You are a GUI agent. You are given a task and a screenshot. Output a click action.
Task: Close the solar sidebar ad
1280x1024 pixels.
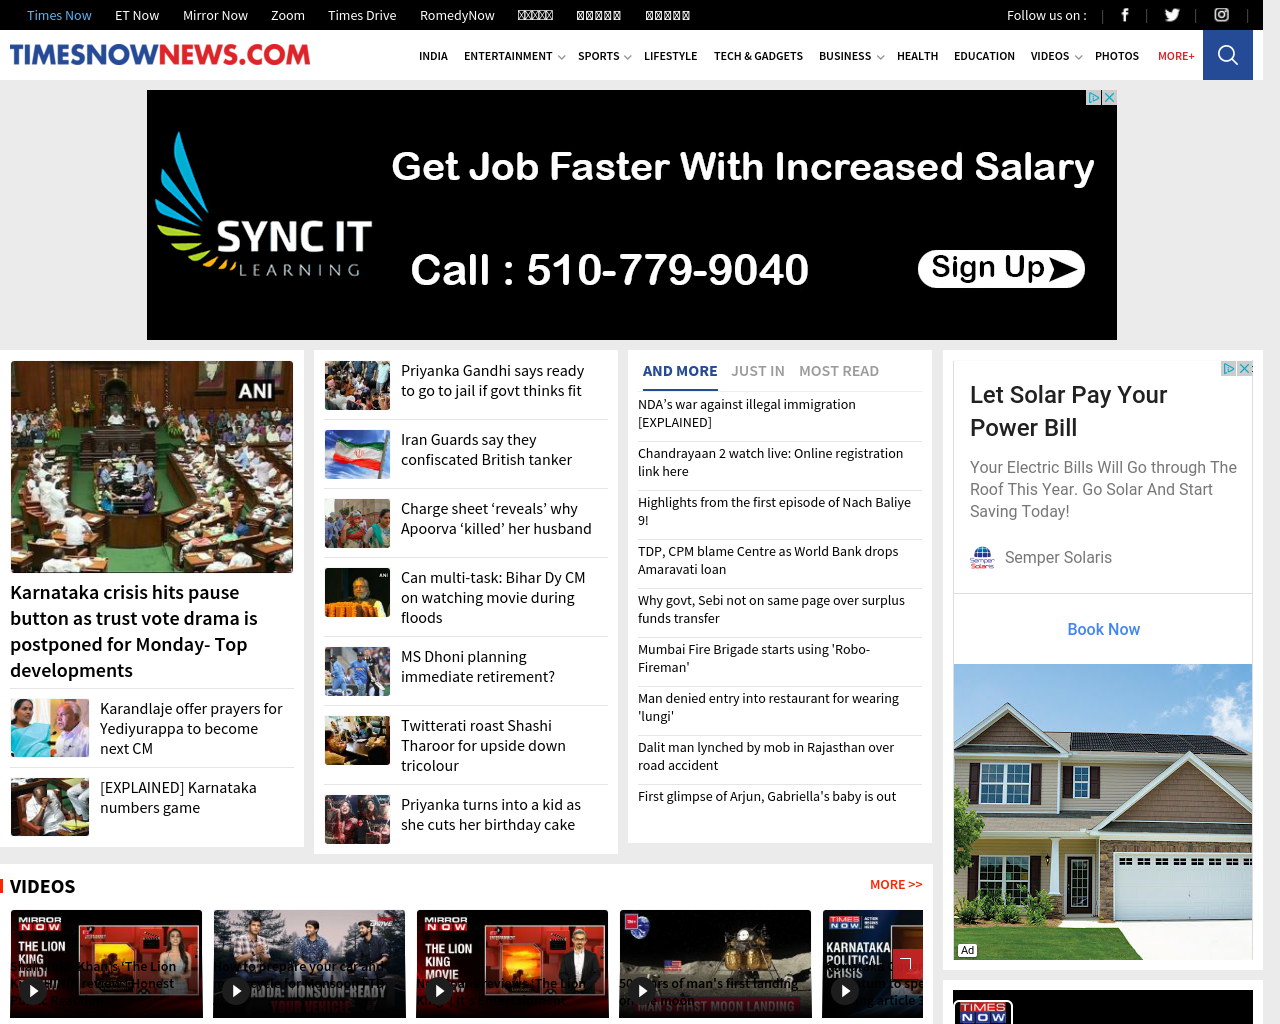click(1245, 369)
